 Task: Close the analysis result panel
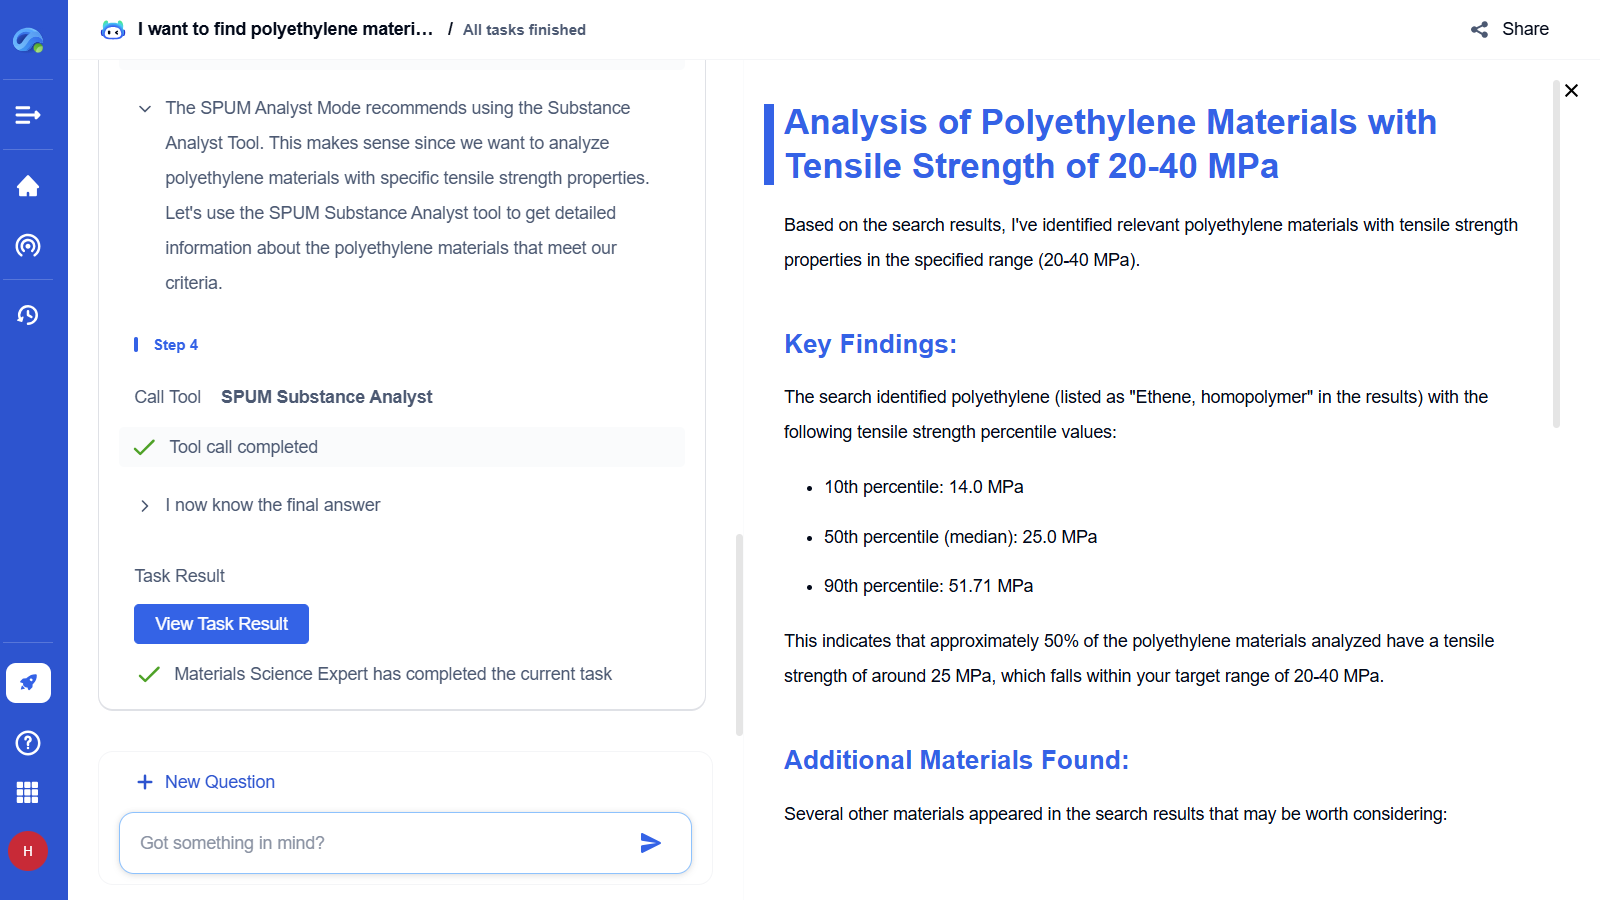[1571, 91]
